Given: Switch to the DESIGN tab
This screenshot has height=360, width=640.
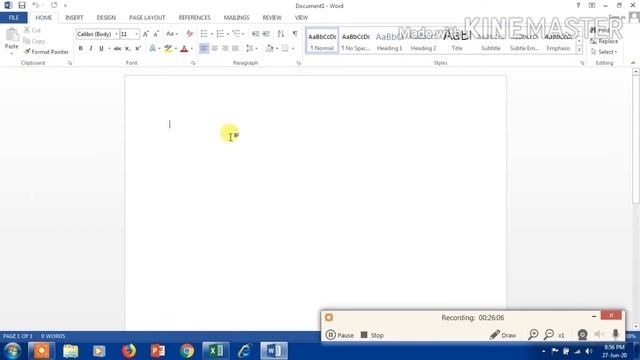Looking at the screenshot, I should coord(106,18).
